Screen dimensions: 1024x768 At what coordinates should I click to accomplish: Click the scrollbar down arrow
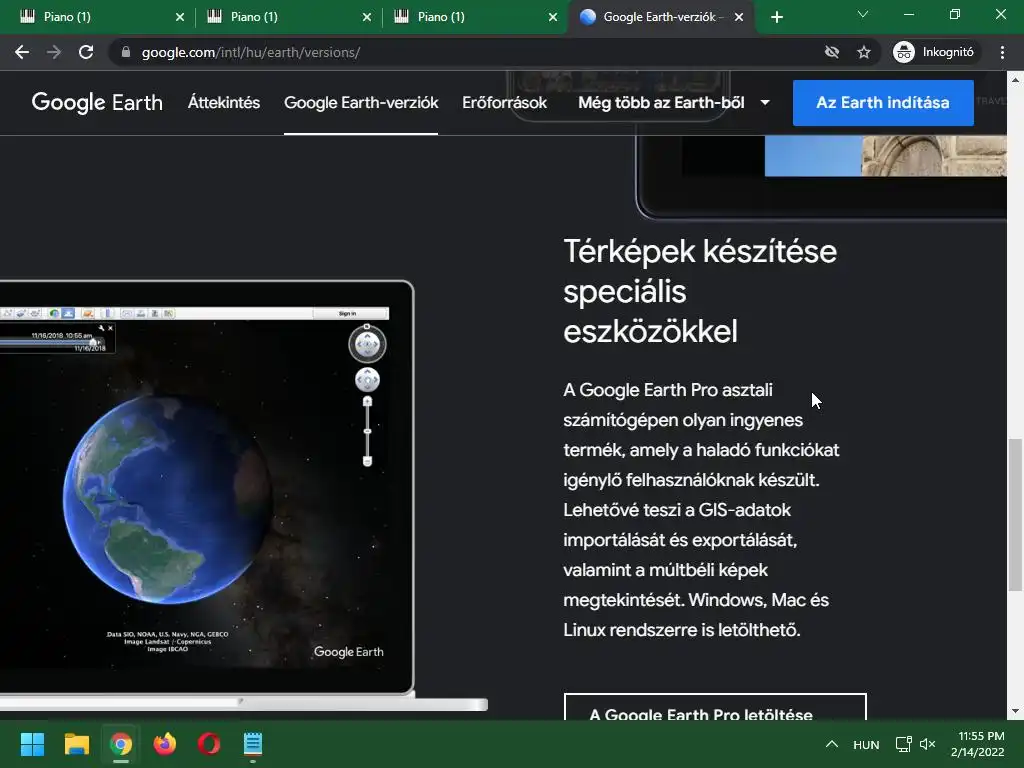click(1015, 711)
